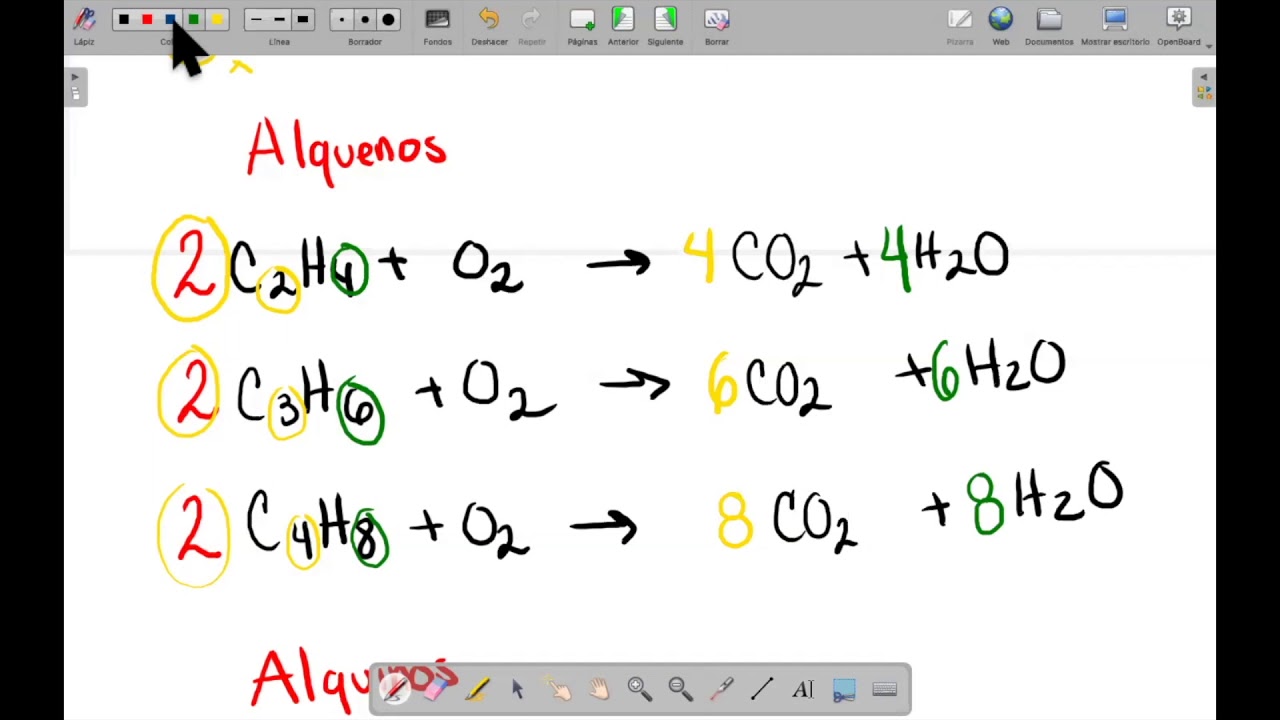This screenshot has width=1280, height=720.
Task: Click zoom in magnifier
Action: (639, 689)
